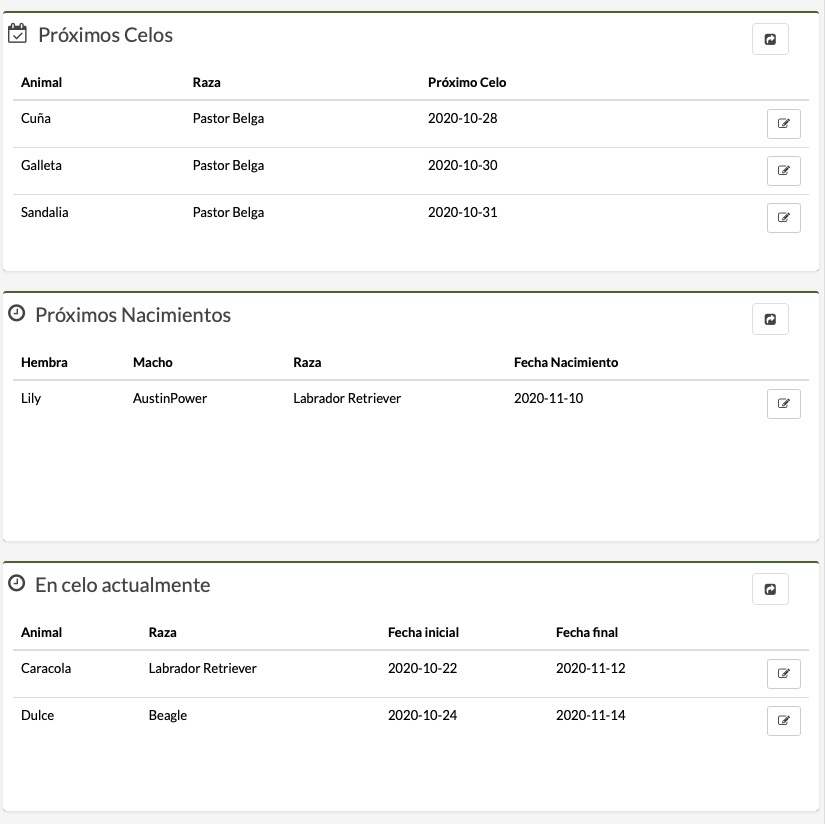Select the AustinPower macho cell
This screenshot has height=824, width=825.
170,398
